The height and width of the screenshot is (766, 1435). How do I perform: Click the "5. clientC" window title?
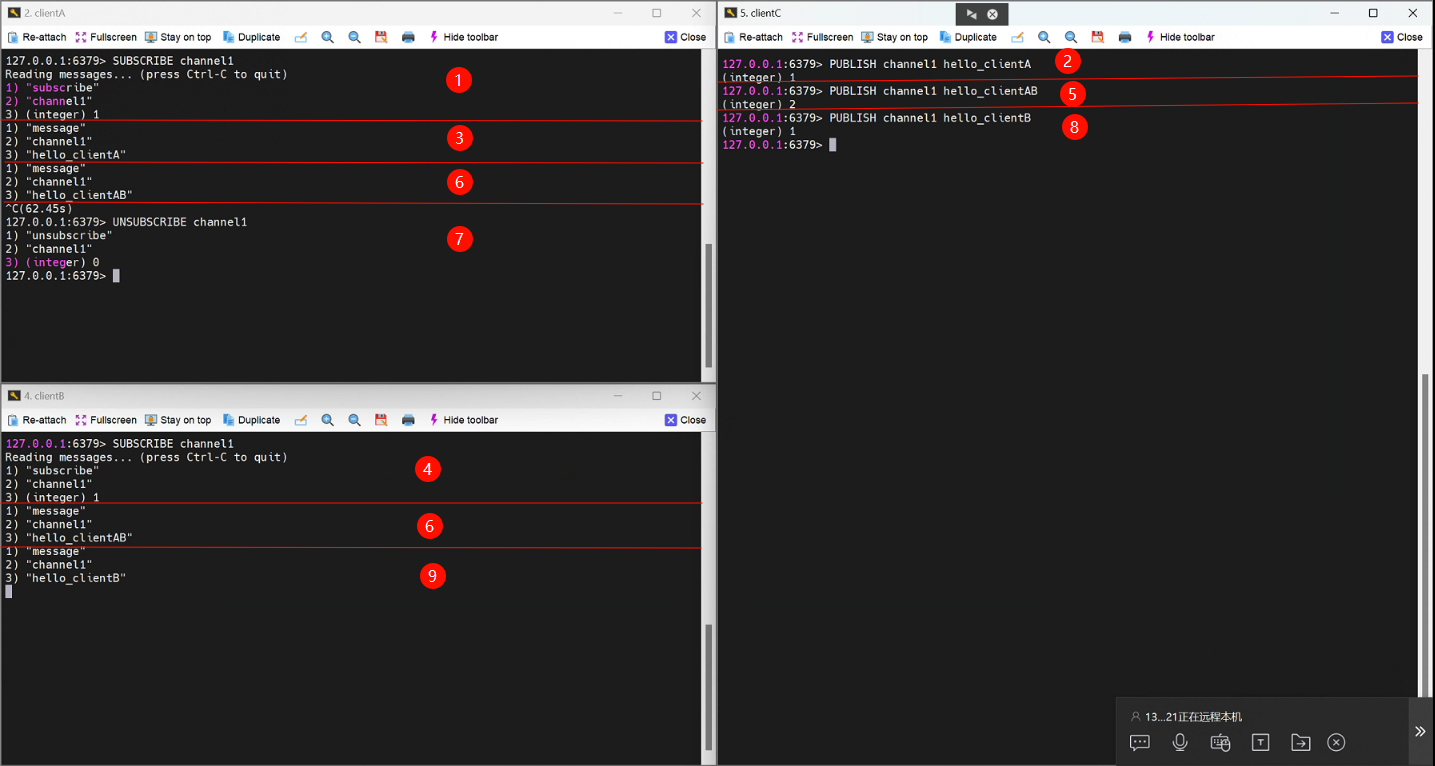(761, 13)
